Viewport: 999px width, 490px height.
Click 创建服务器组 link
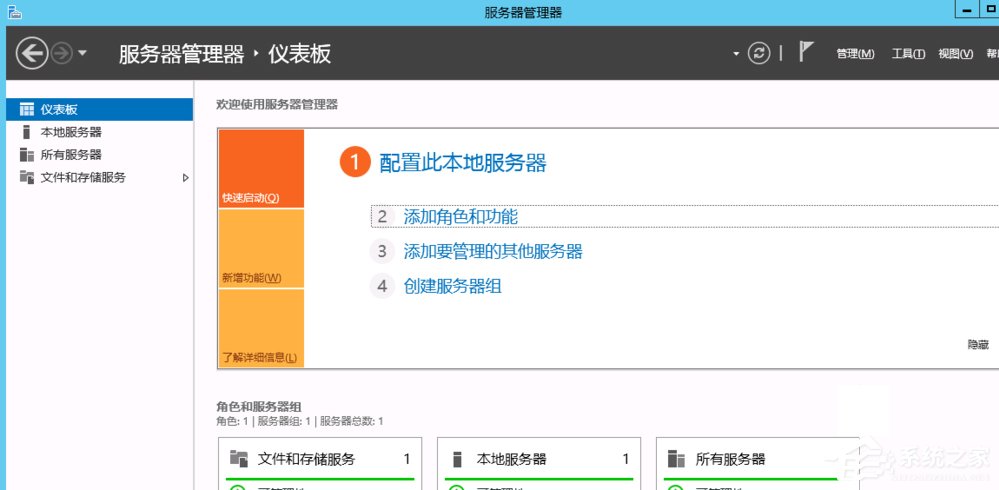[452, 286]
